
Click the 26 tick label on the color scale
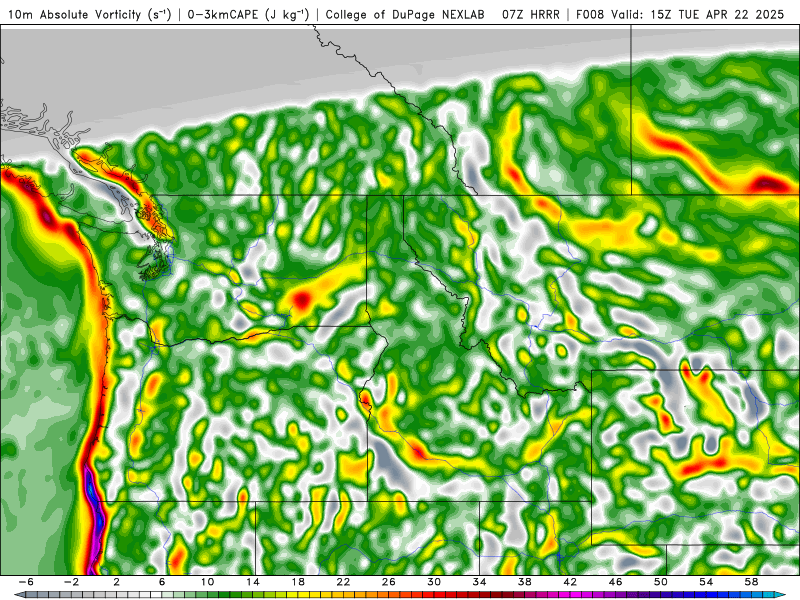point(389,582)
